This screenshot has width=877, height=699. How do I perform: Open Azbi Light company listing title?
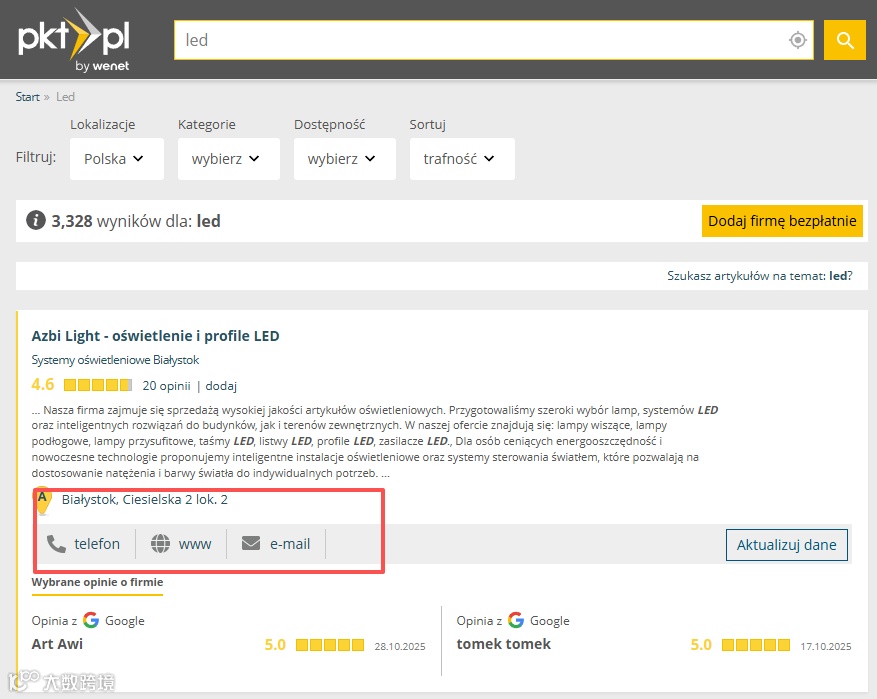155,336
